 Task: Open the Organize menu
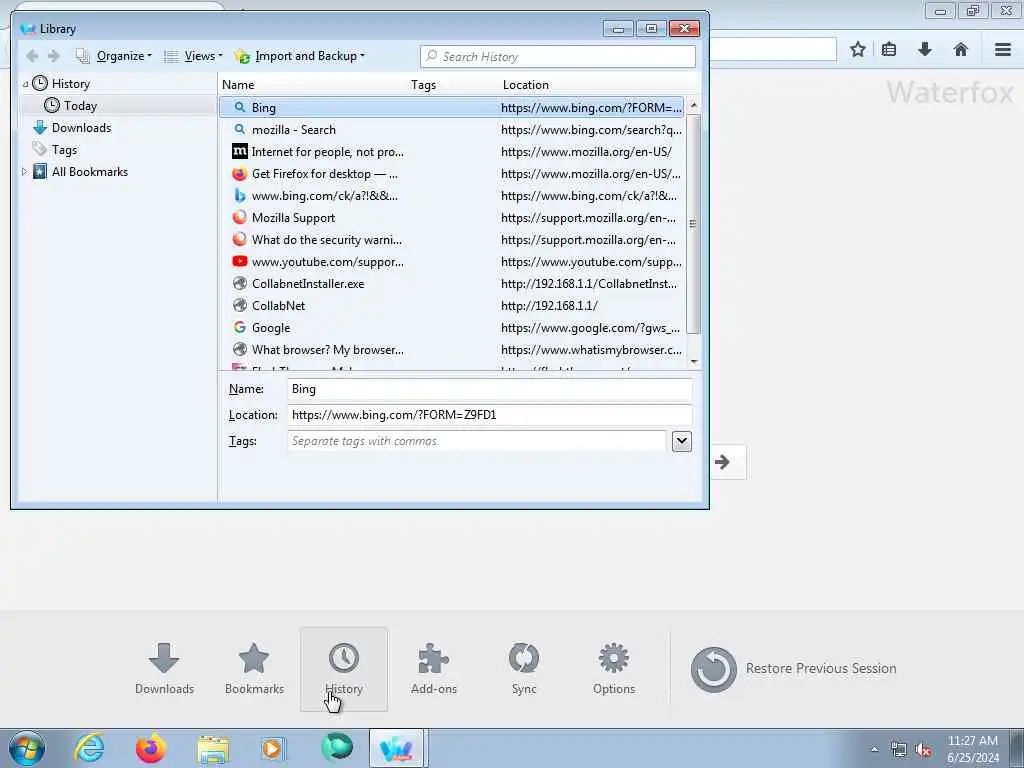click(x=114, y=56)
